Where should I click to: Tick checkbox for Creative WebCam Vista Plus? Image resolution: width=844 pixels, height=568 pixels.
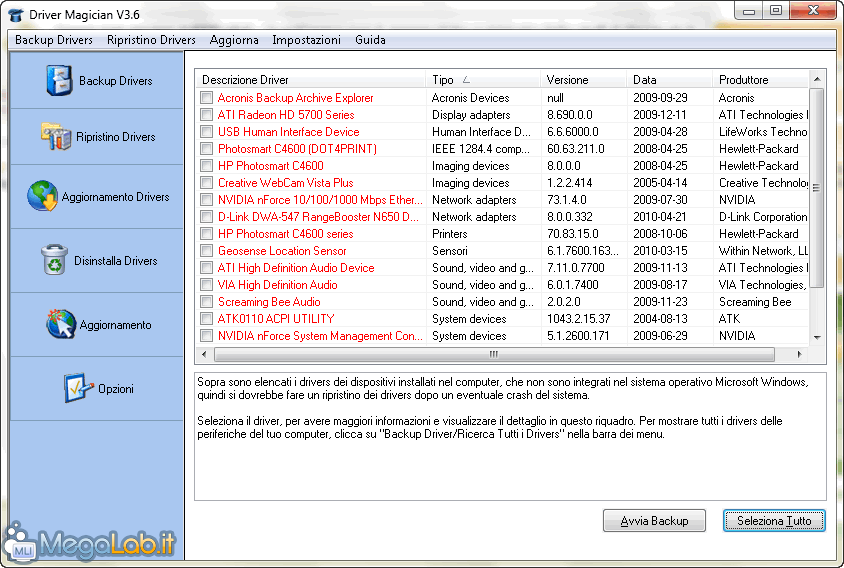(x=206, y=183)
